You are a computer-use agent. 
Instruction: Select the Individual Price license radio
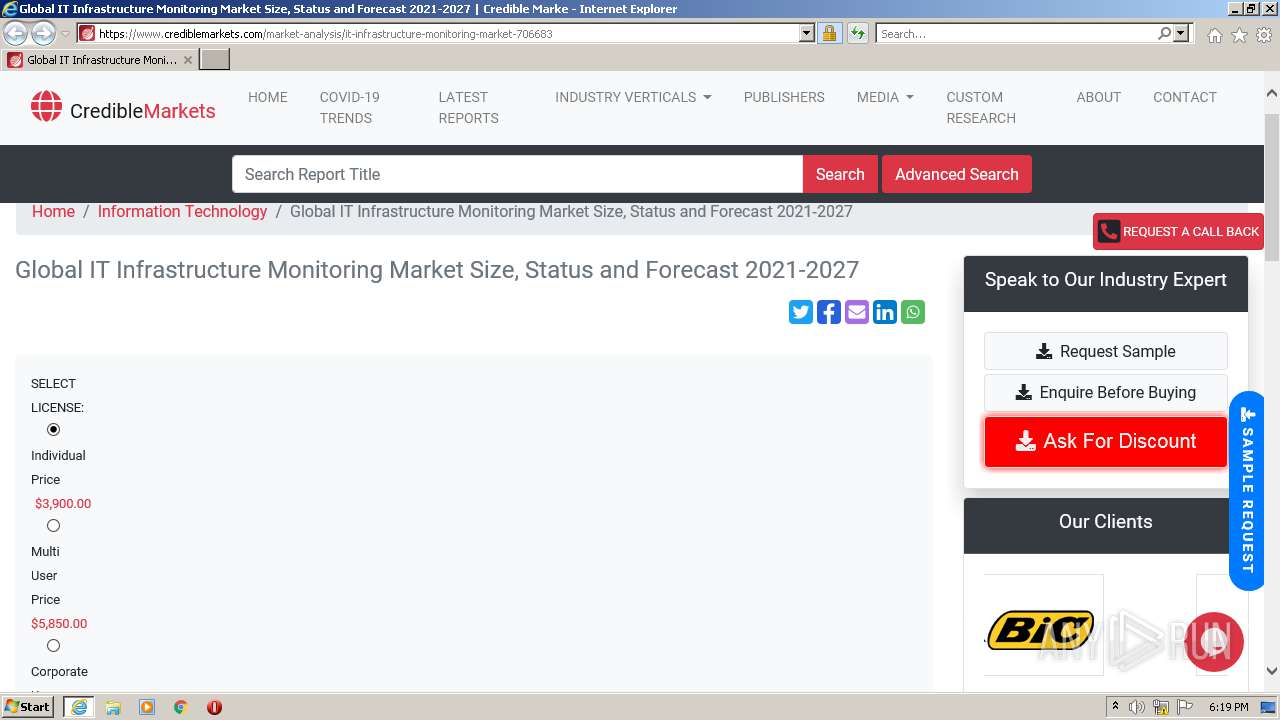coord(54,430)
